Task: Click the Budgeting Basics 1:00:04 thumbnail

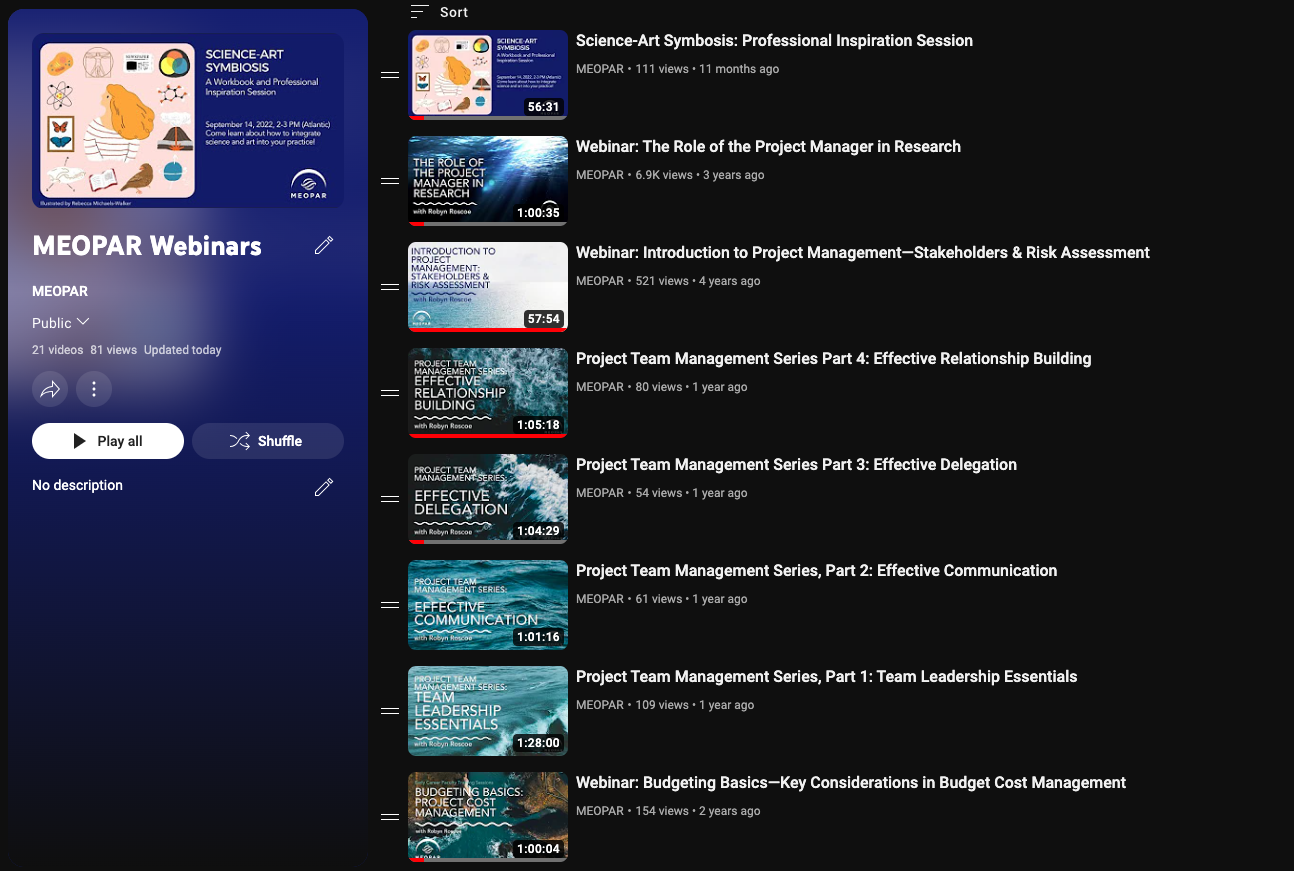Action: click(488, 817)
